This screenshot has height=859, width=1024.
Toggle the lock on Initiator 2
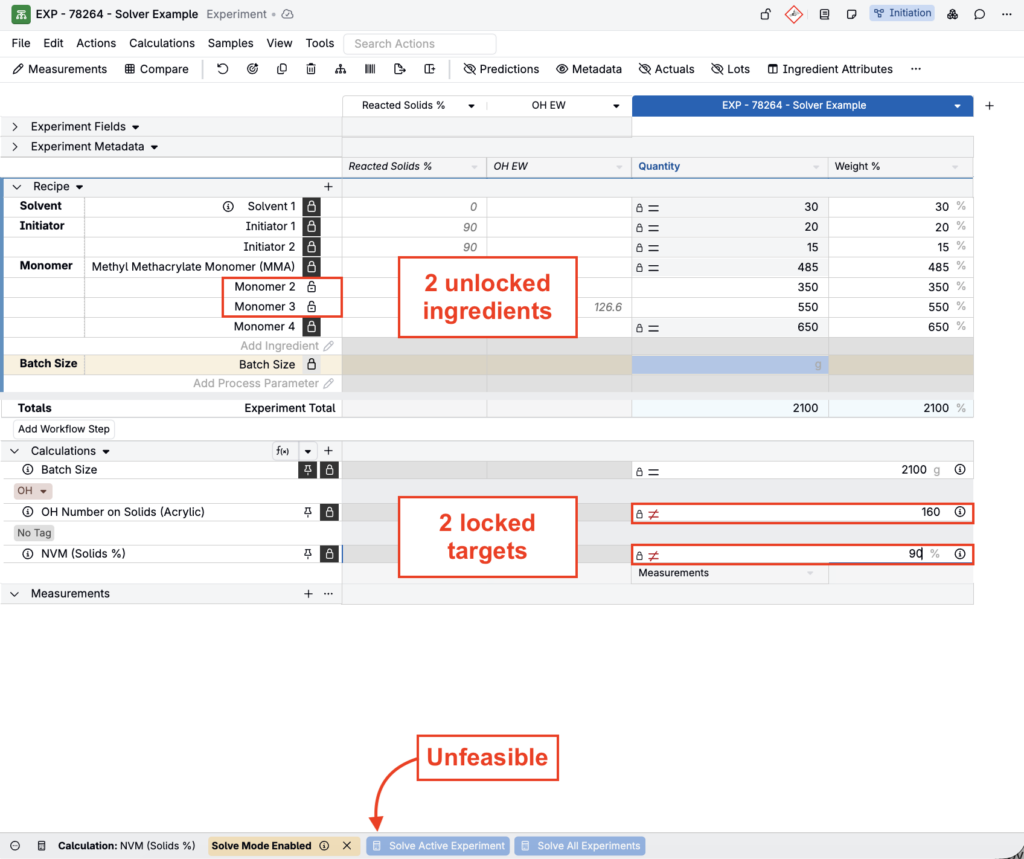pos(312,247)
